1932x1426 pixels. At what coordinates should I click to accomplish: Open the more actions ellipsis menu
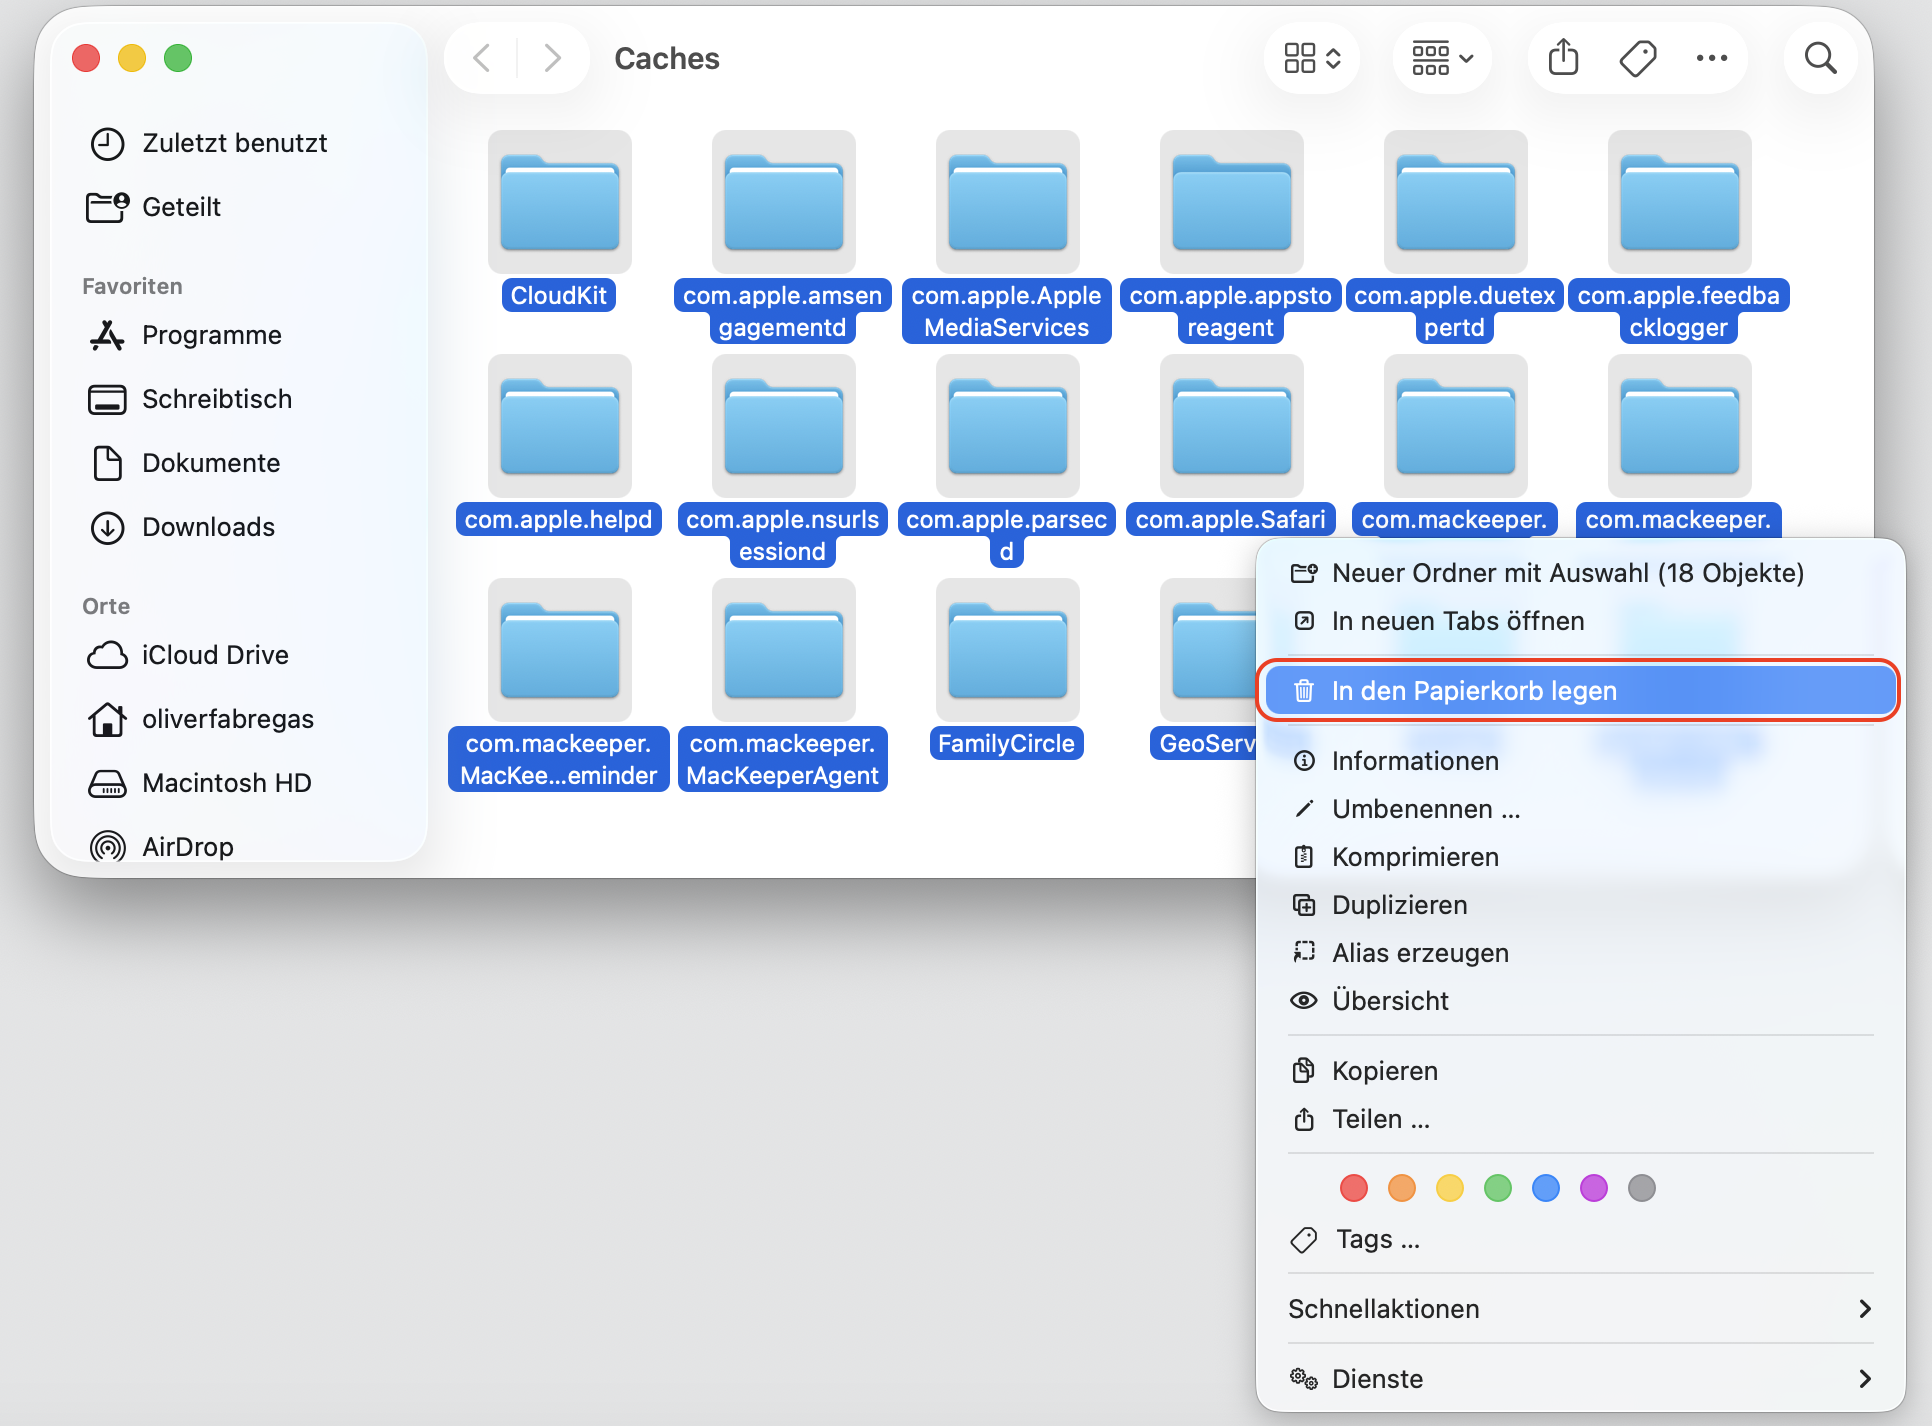(x=1712, y=58)
